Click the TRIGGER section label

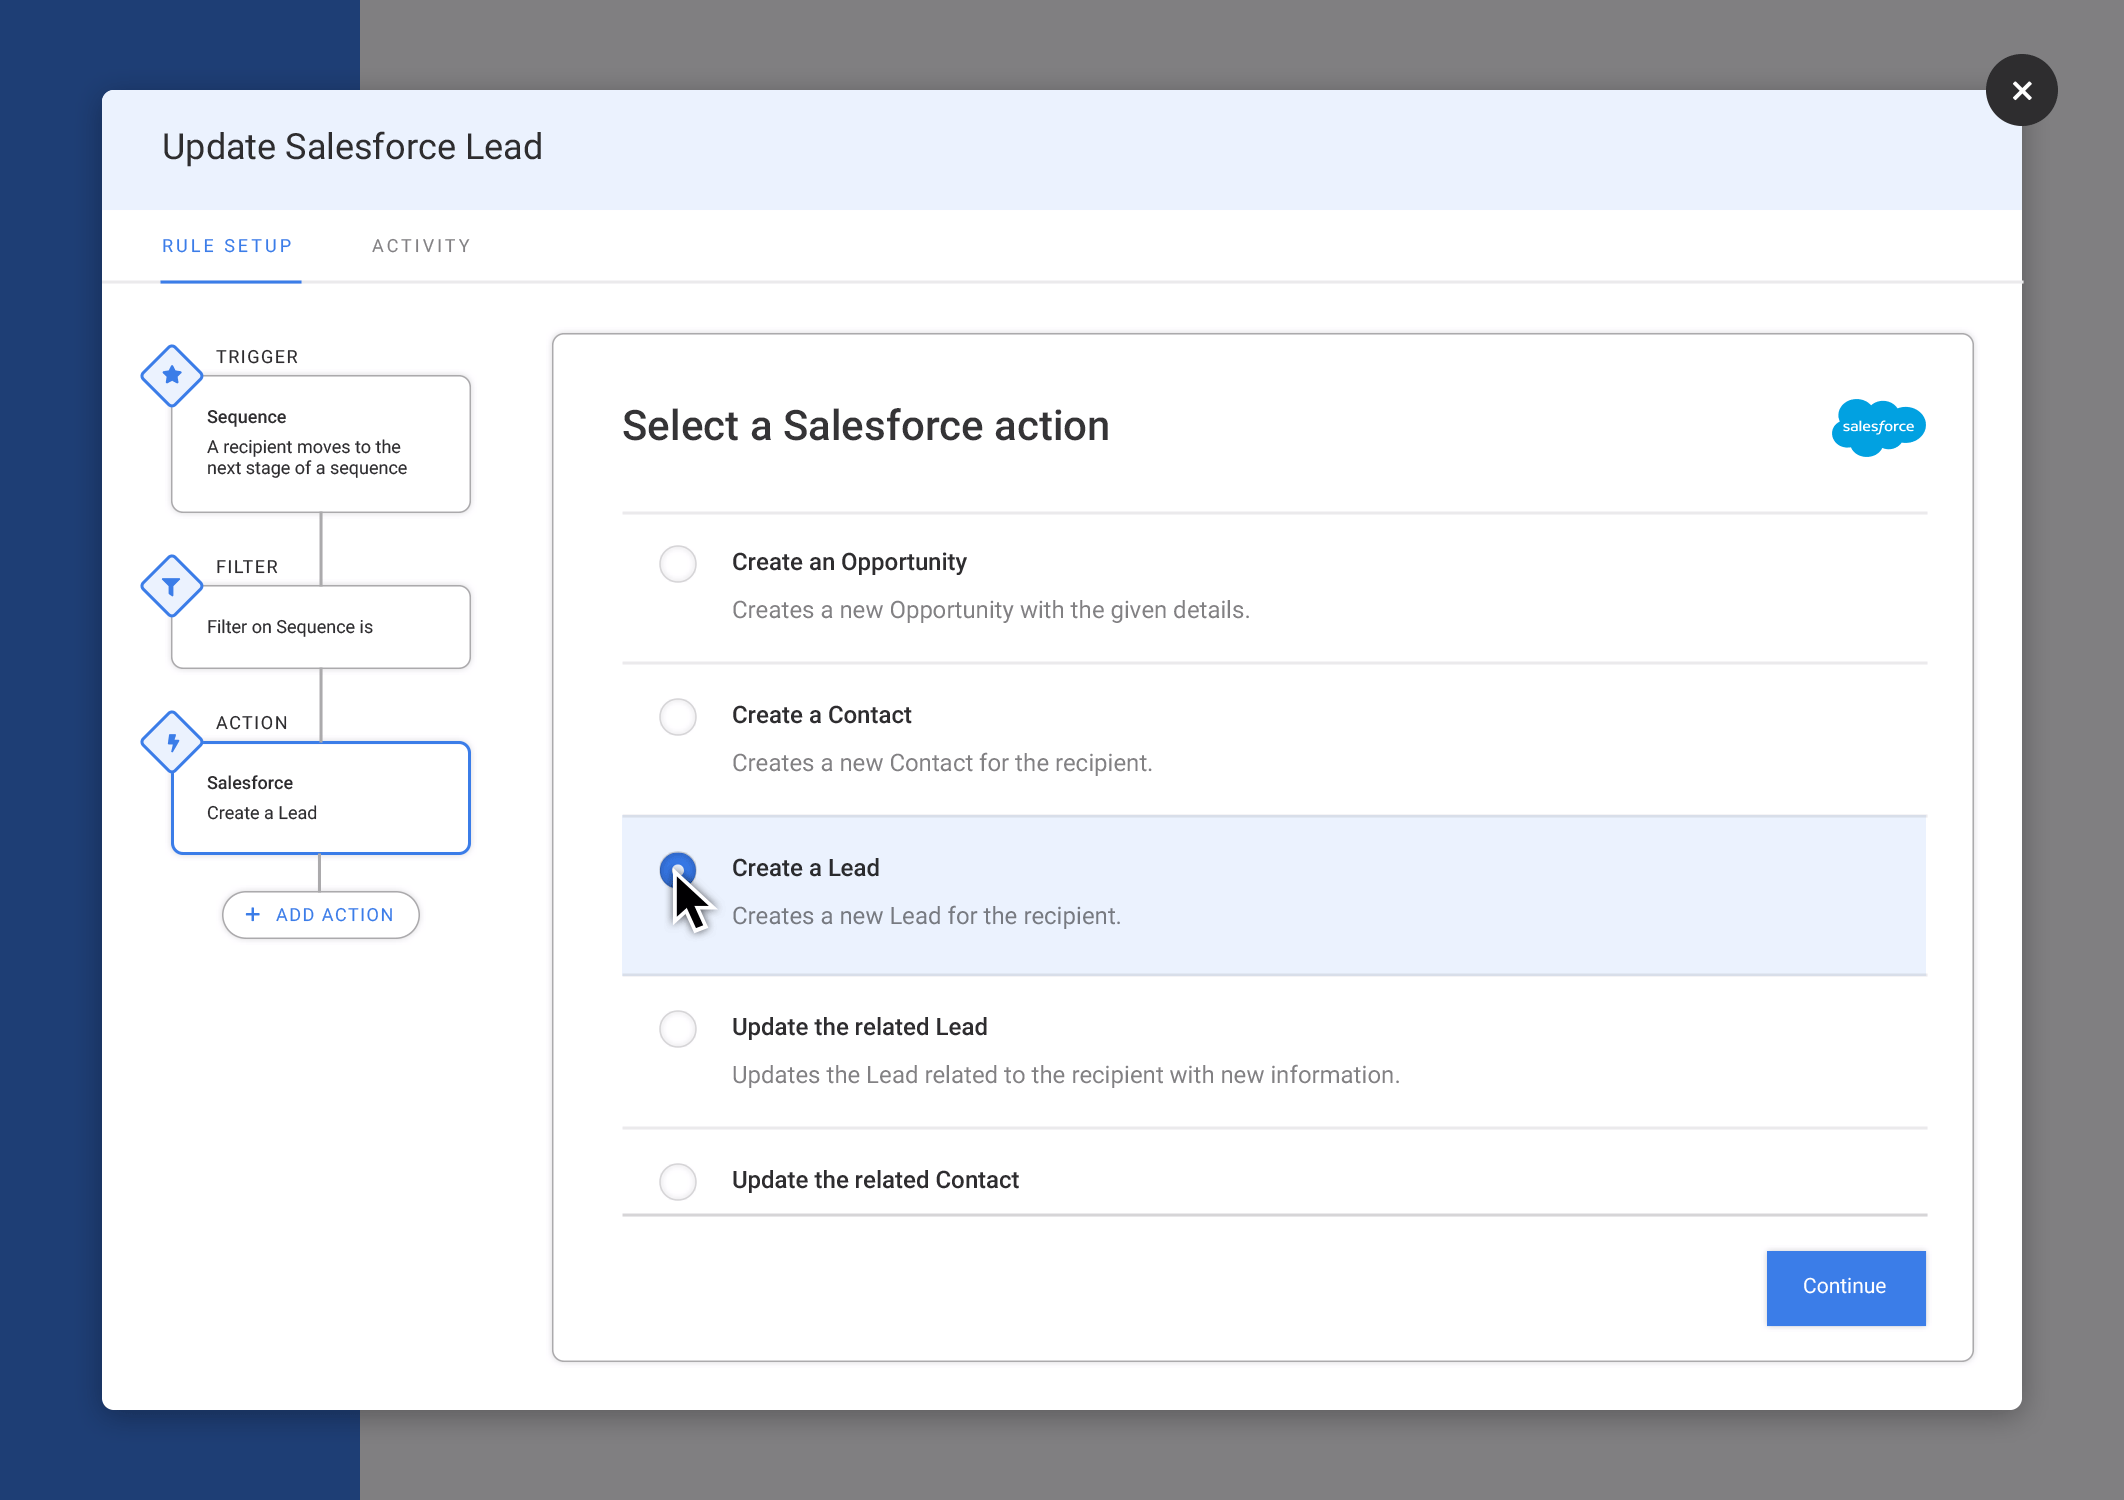[257, 357]
